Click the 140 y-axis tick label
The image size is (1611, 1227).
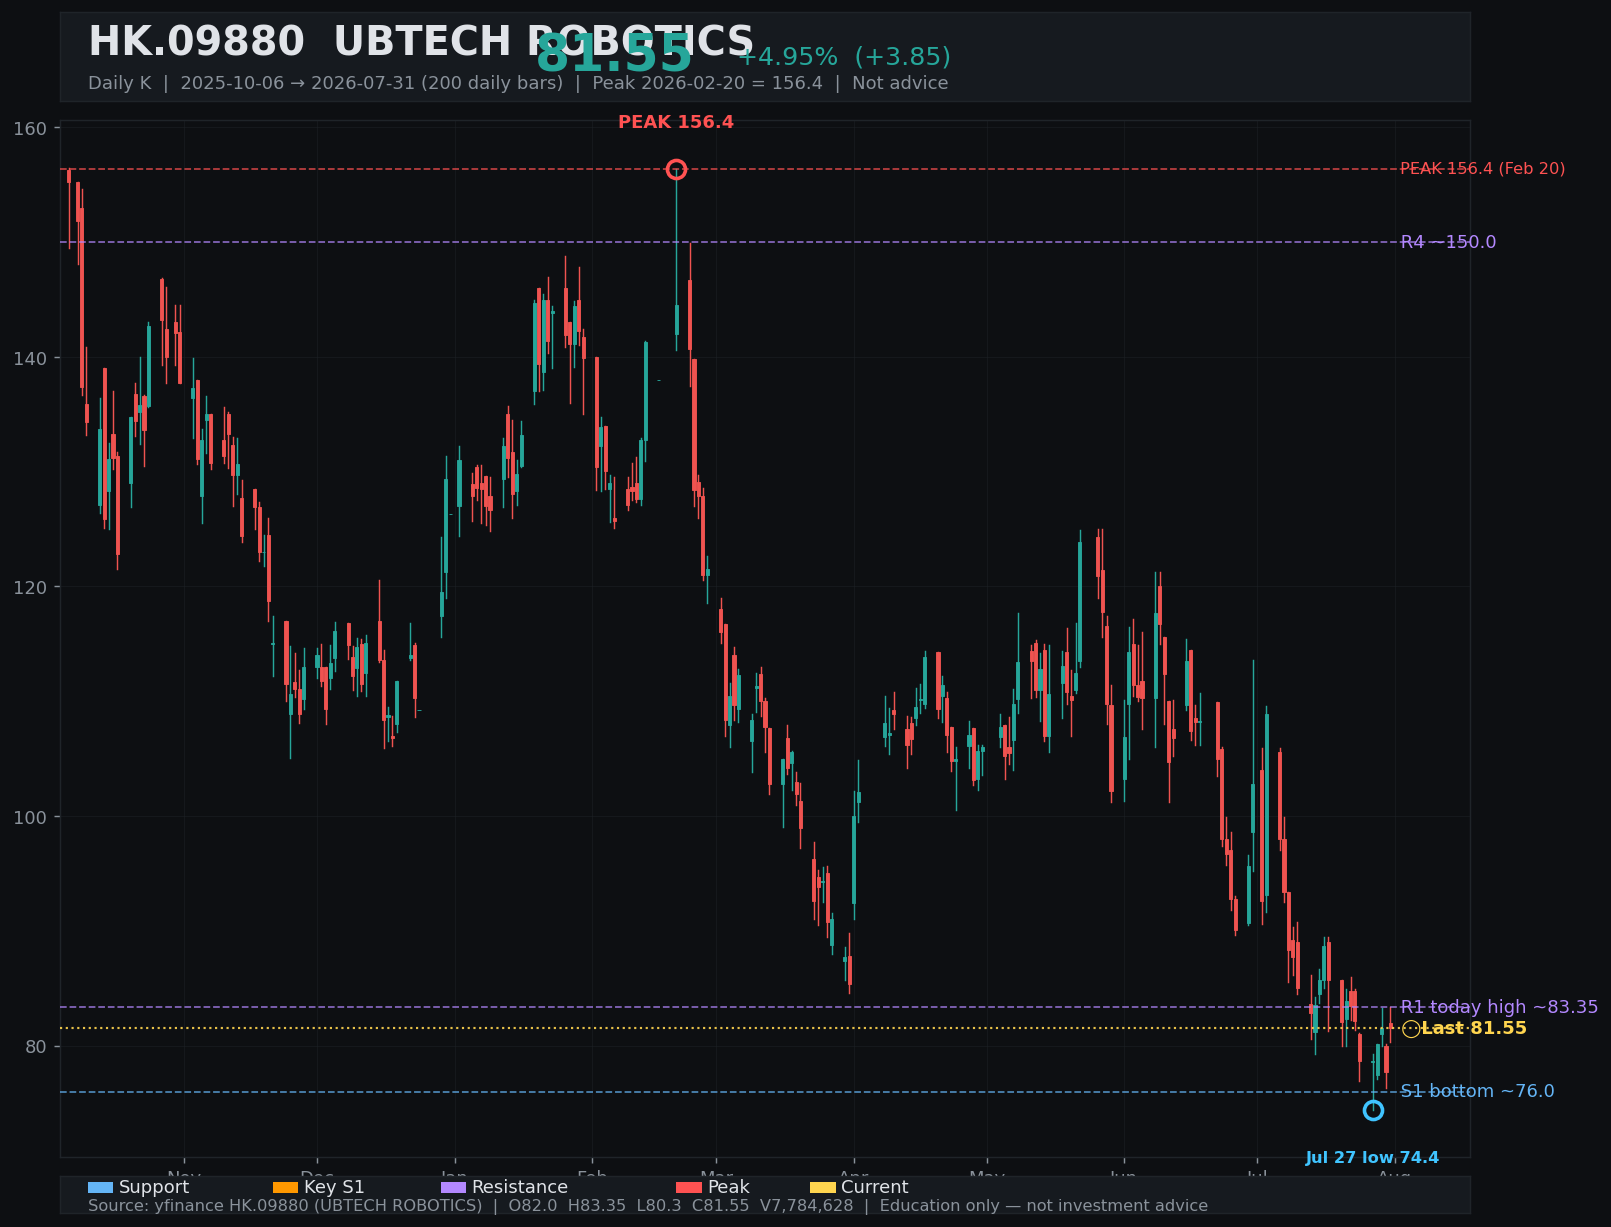pos(31,358)
